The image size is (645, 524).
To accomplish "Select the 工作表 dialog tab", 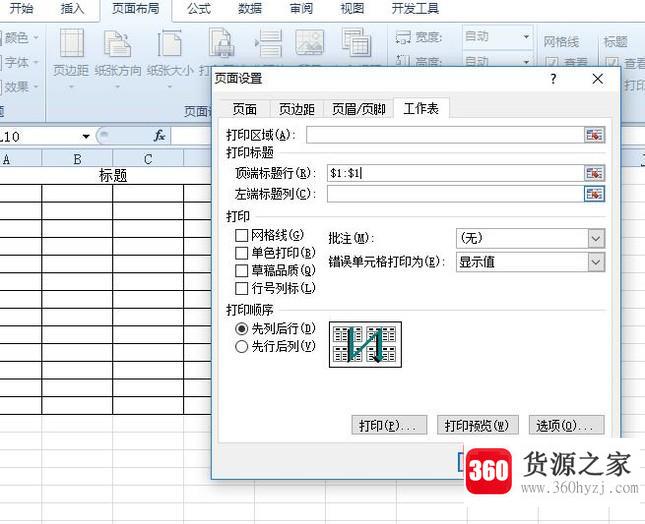I will 421,108.
